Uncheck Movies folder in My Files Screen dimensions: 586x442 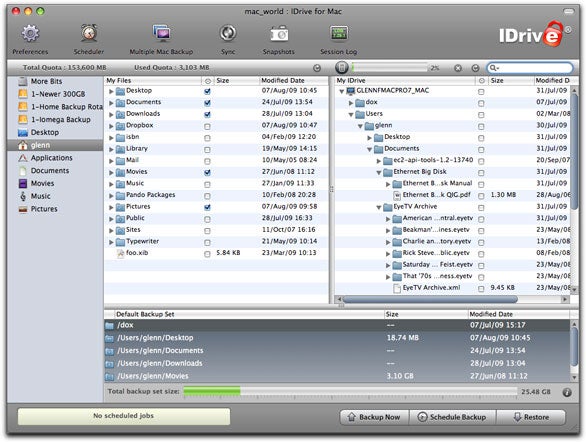[207, 172]
